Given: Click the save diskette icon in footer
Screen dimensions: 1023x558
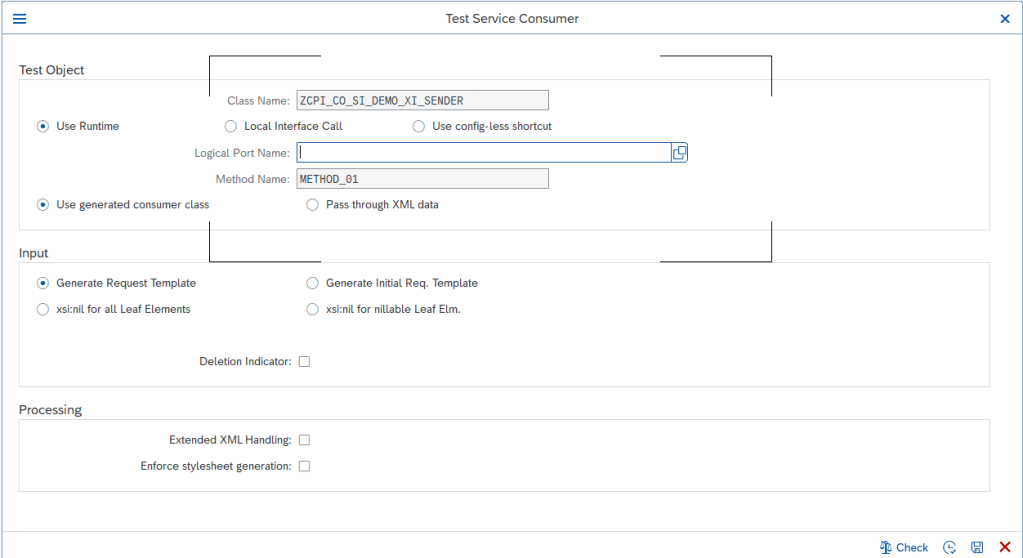Looking at the screenshot, I should [977, 547].
